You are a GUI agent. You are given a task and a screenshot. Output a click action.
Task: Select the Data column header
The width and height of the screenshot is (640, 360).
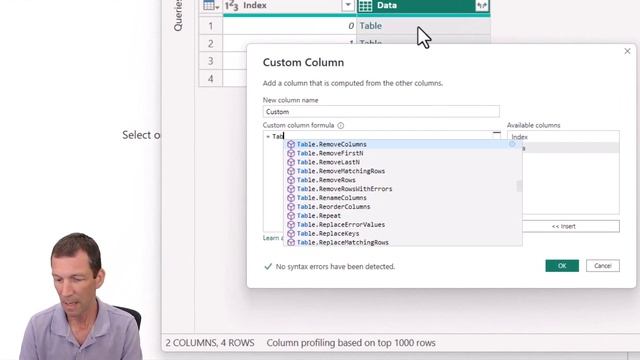point(423,6)
